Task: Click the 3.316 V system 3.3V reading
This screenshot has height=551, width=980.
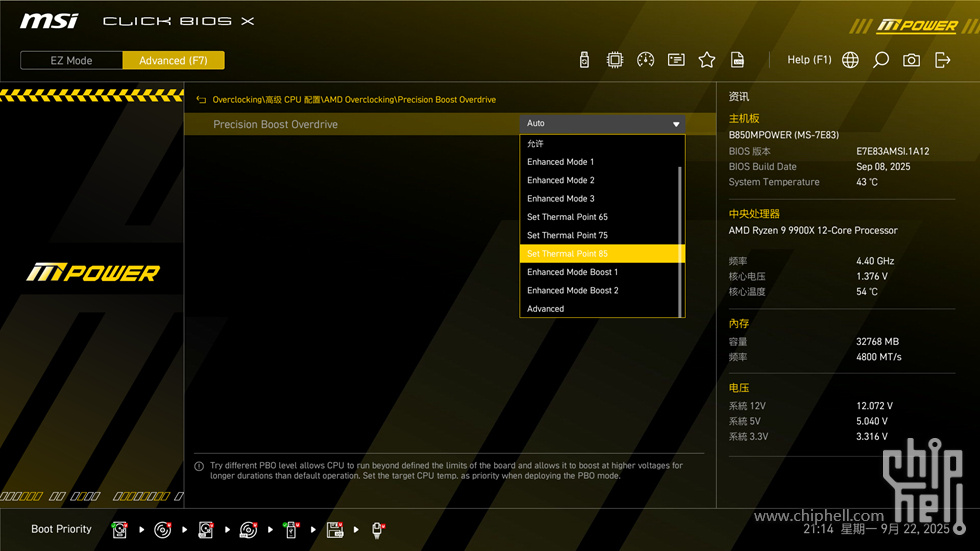Action: (x=871, y=437)
